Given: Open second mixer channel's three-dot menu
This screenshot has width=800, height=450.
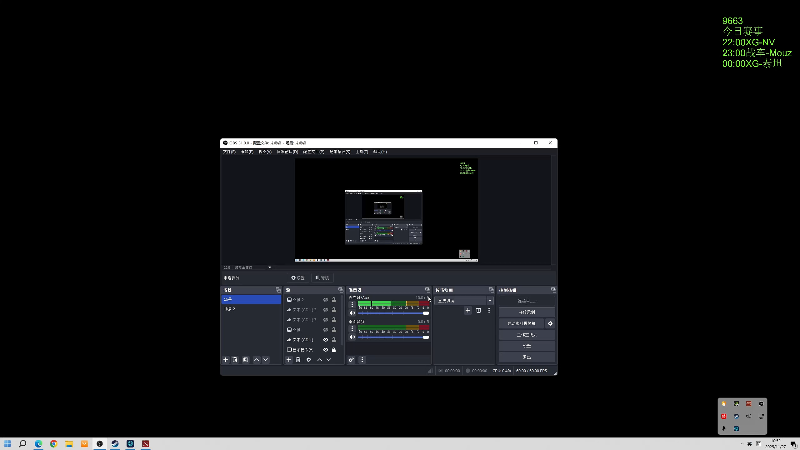Looking at the screenshot, I should [x=352, y=329].
